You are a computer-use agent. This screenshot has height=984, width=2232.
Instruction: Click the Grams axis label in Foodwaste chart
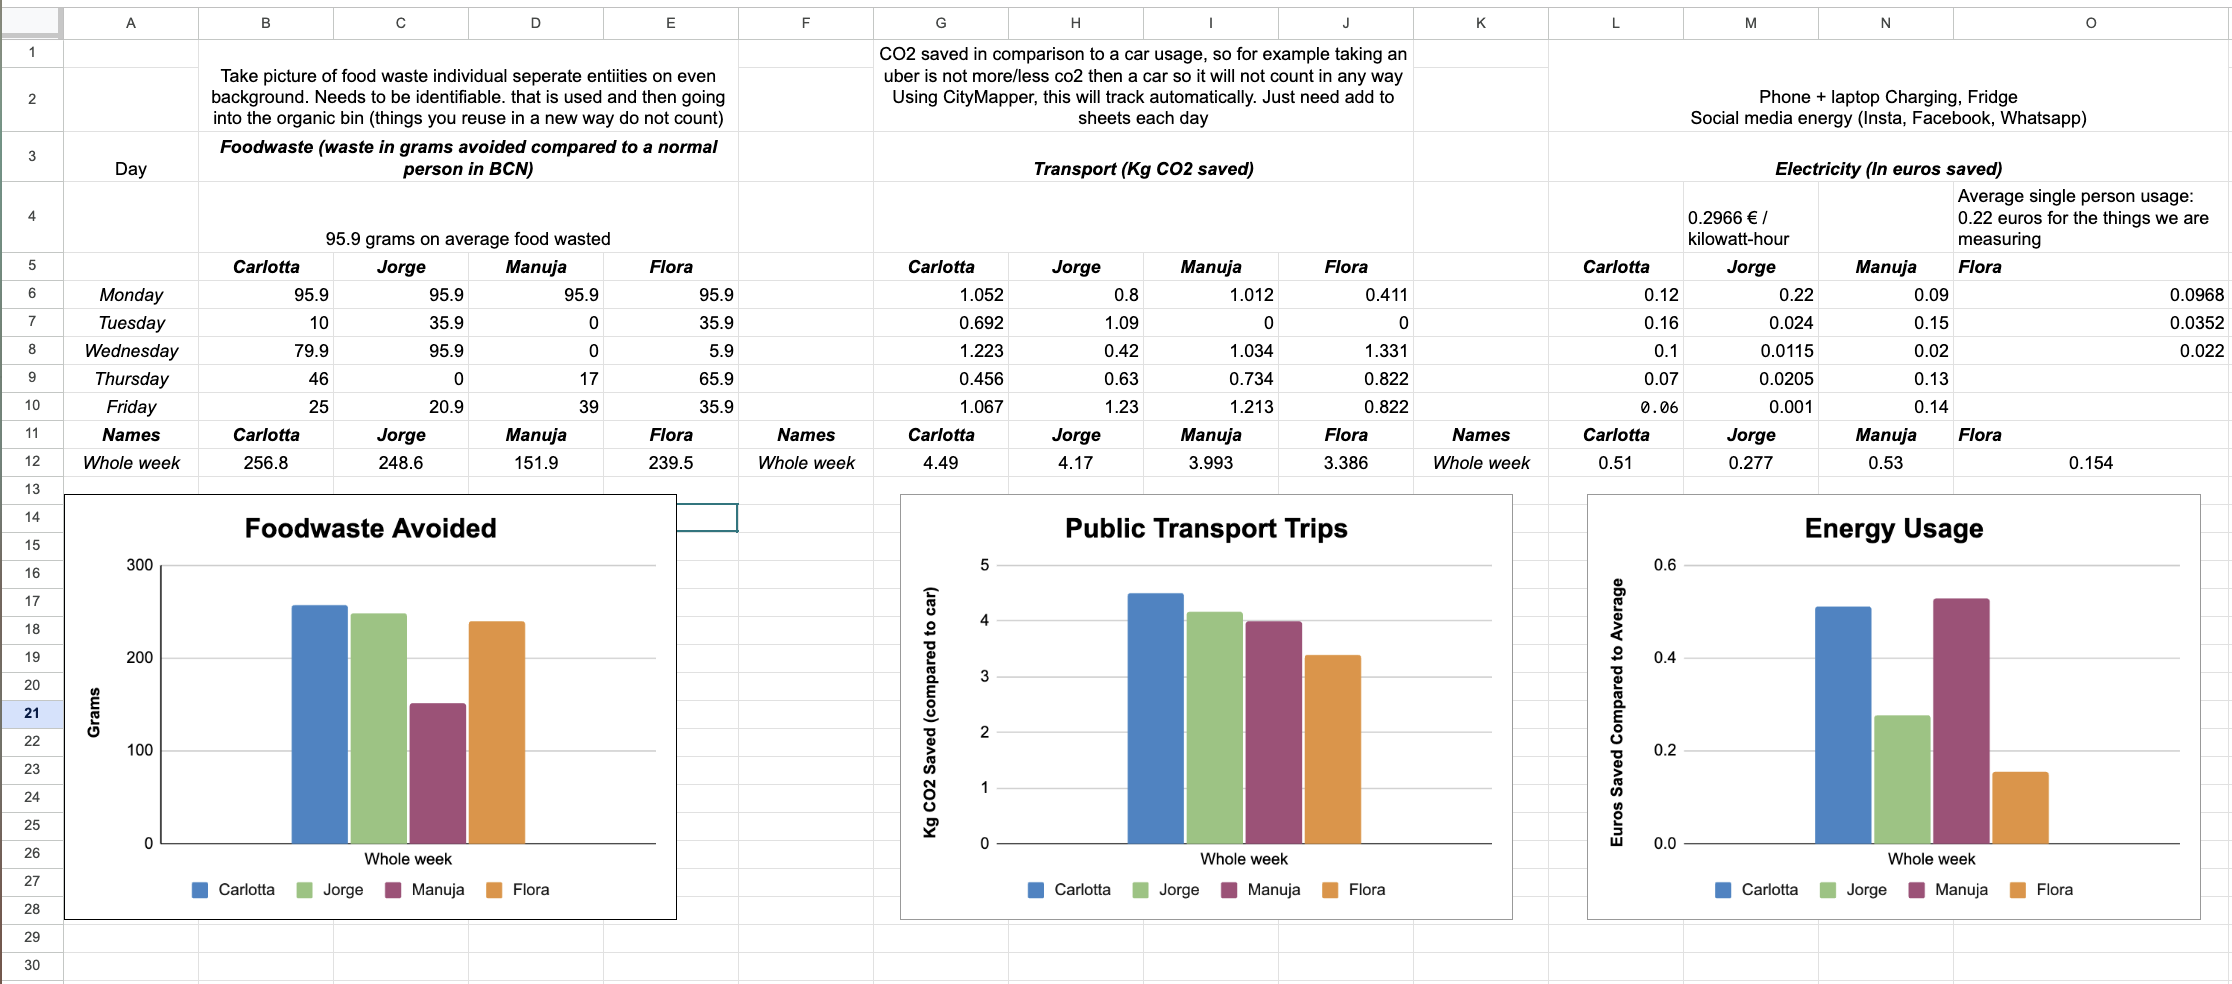[94, 712]
